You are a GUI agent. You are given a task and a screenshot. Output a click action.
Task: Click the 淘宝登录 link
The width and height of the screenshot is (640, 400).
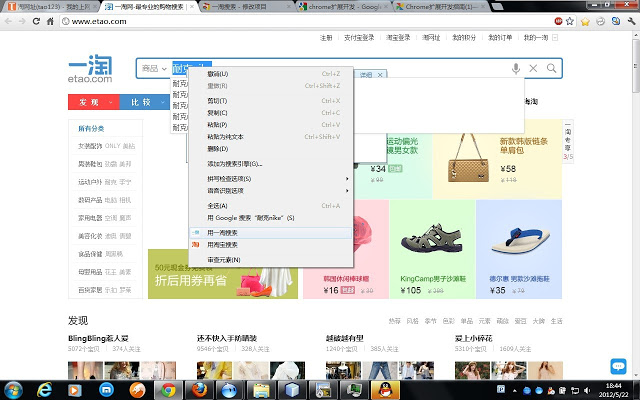[x=398, y=38]
